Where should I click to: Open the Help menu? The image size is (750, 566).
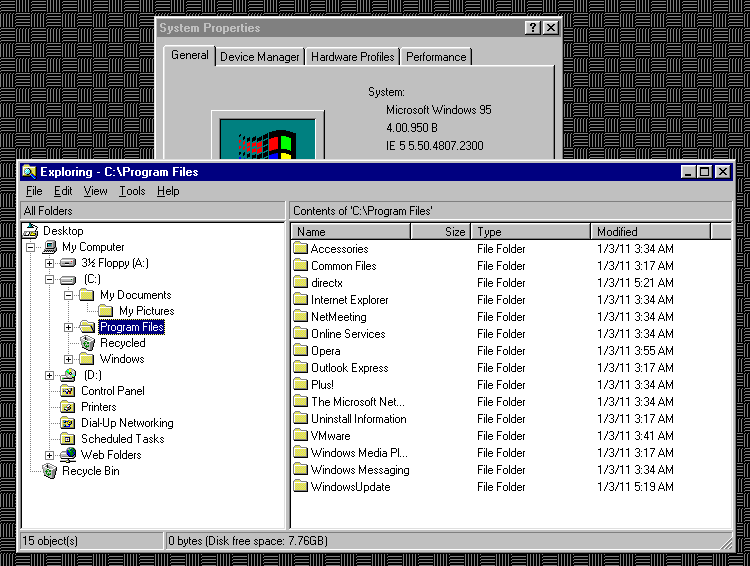tap(168, 191)
